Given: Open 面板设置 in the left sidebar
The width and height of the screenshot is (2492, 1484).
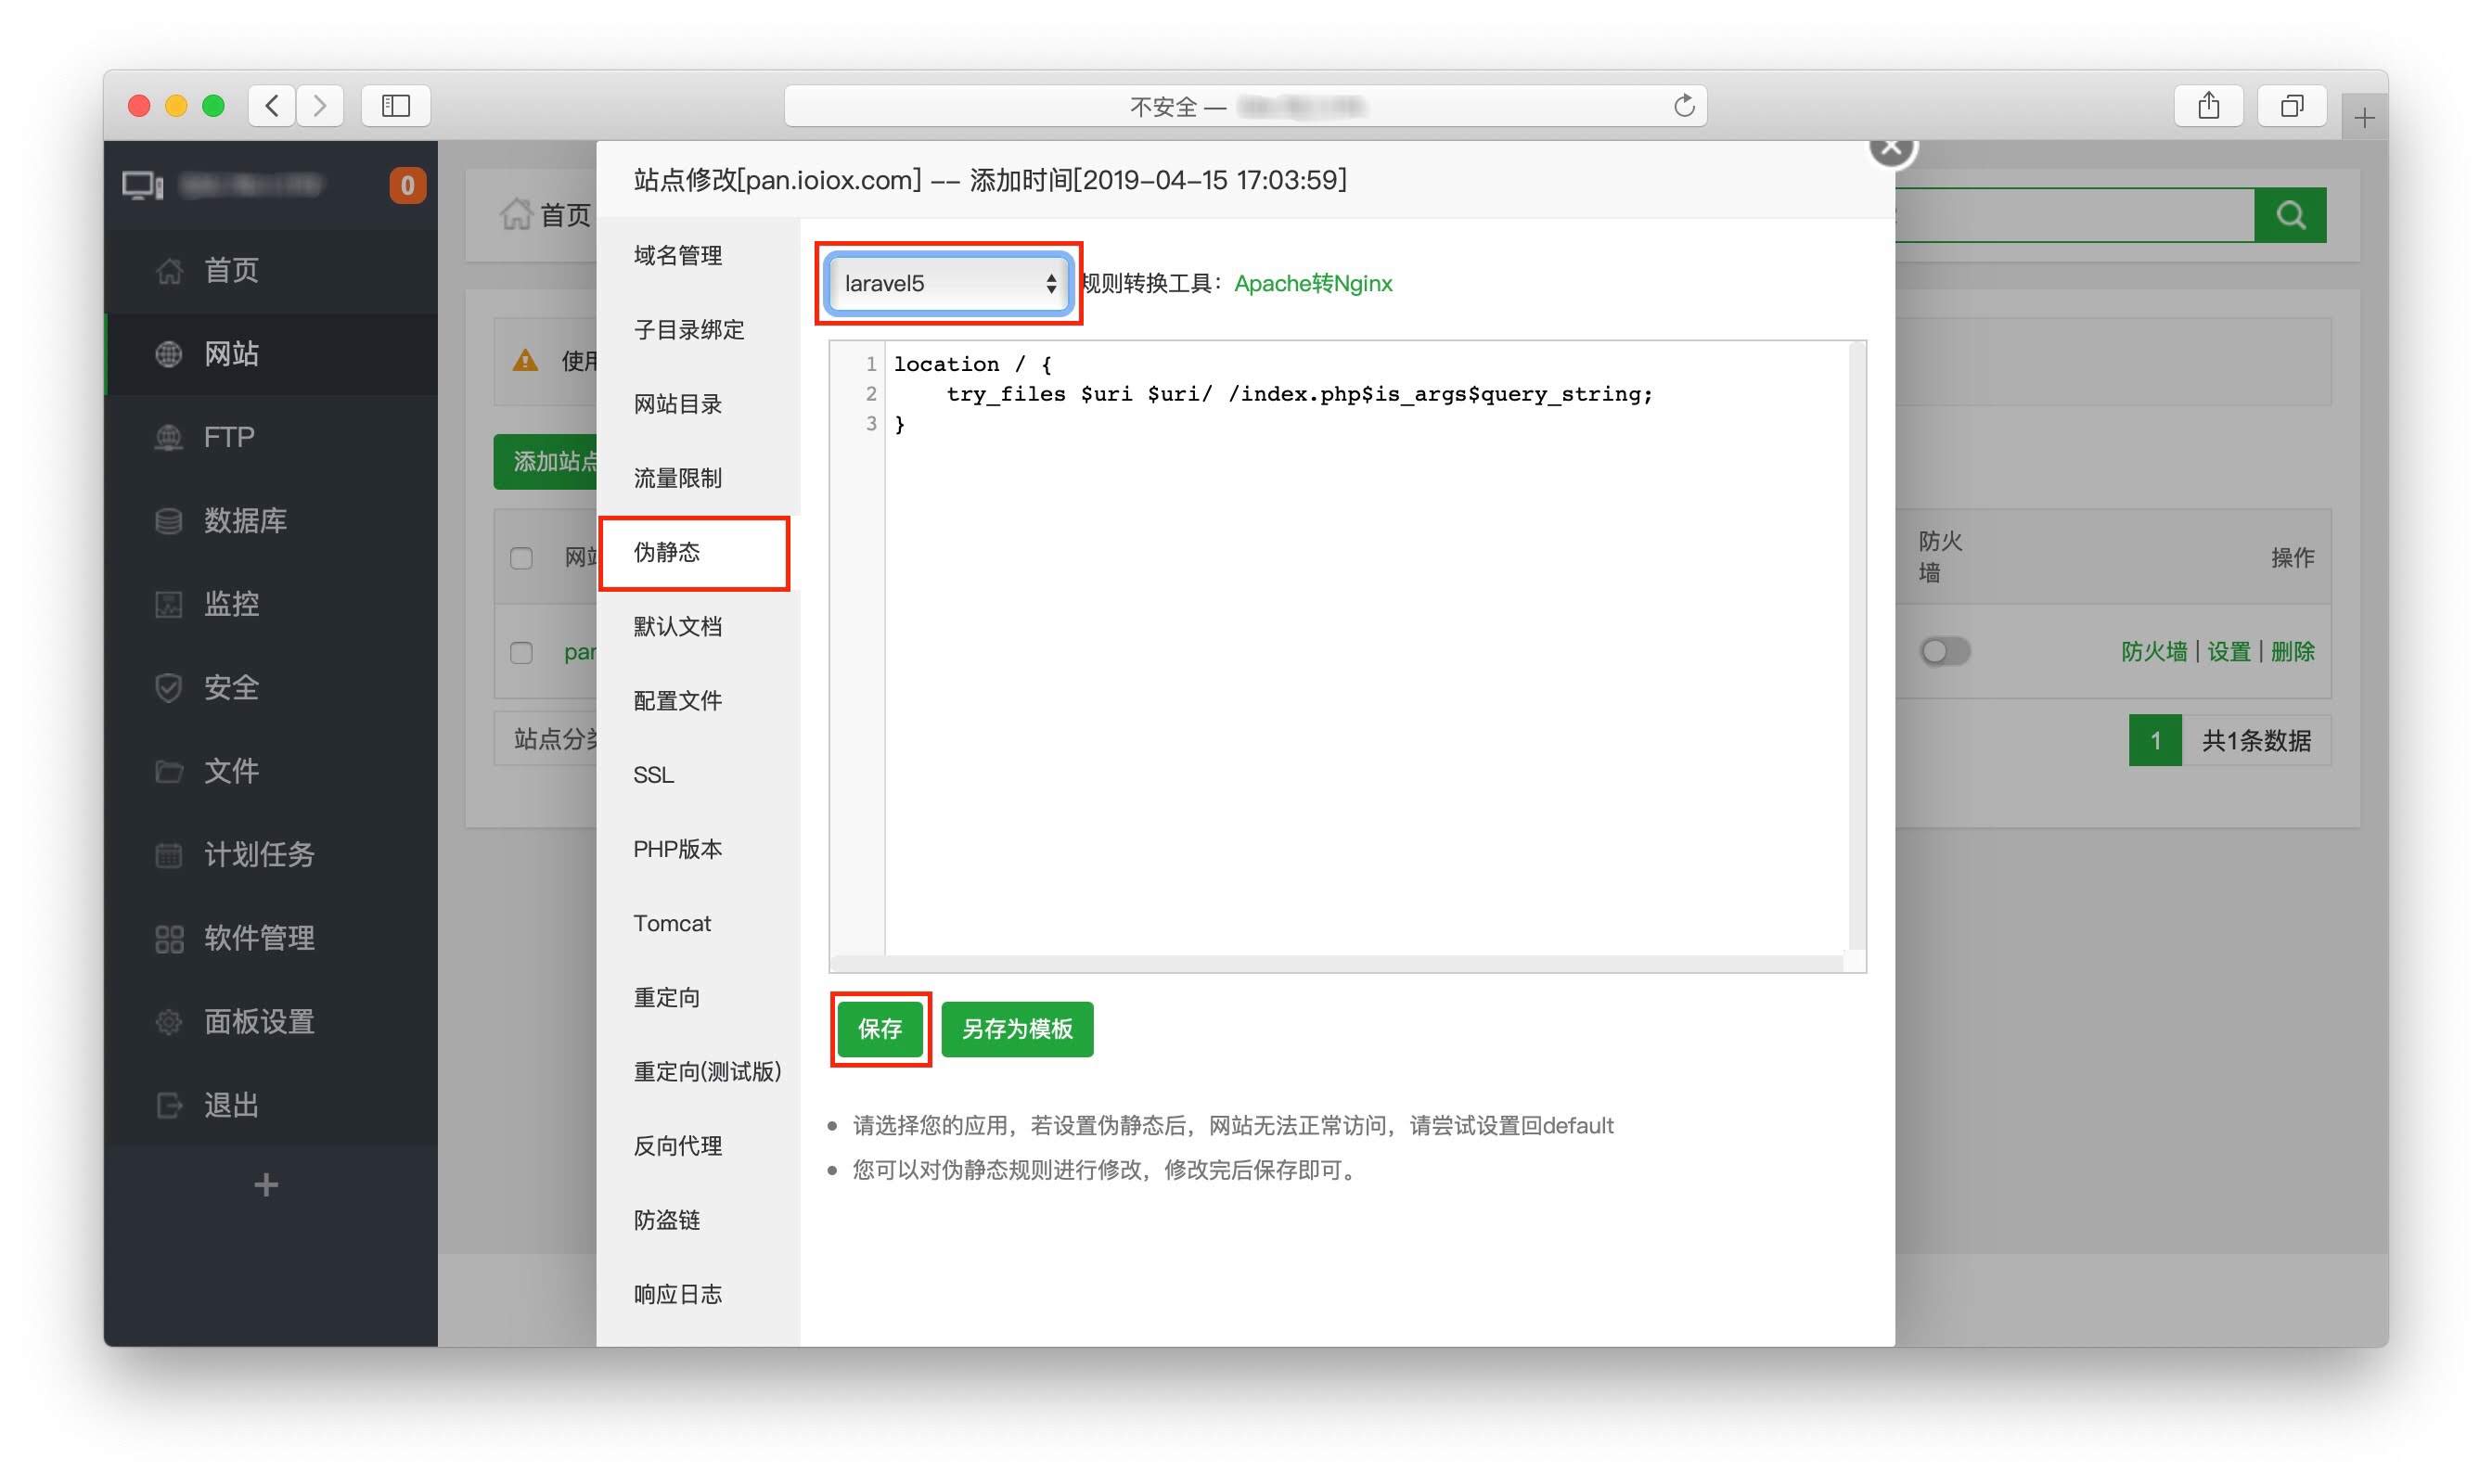Looking at the screenshot, I should 271,1021.
